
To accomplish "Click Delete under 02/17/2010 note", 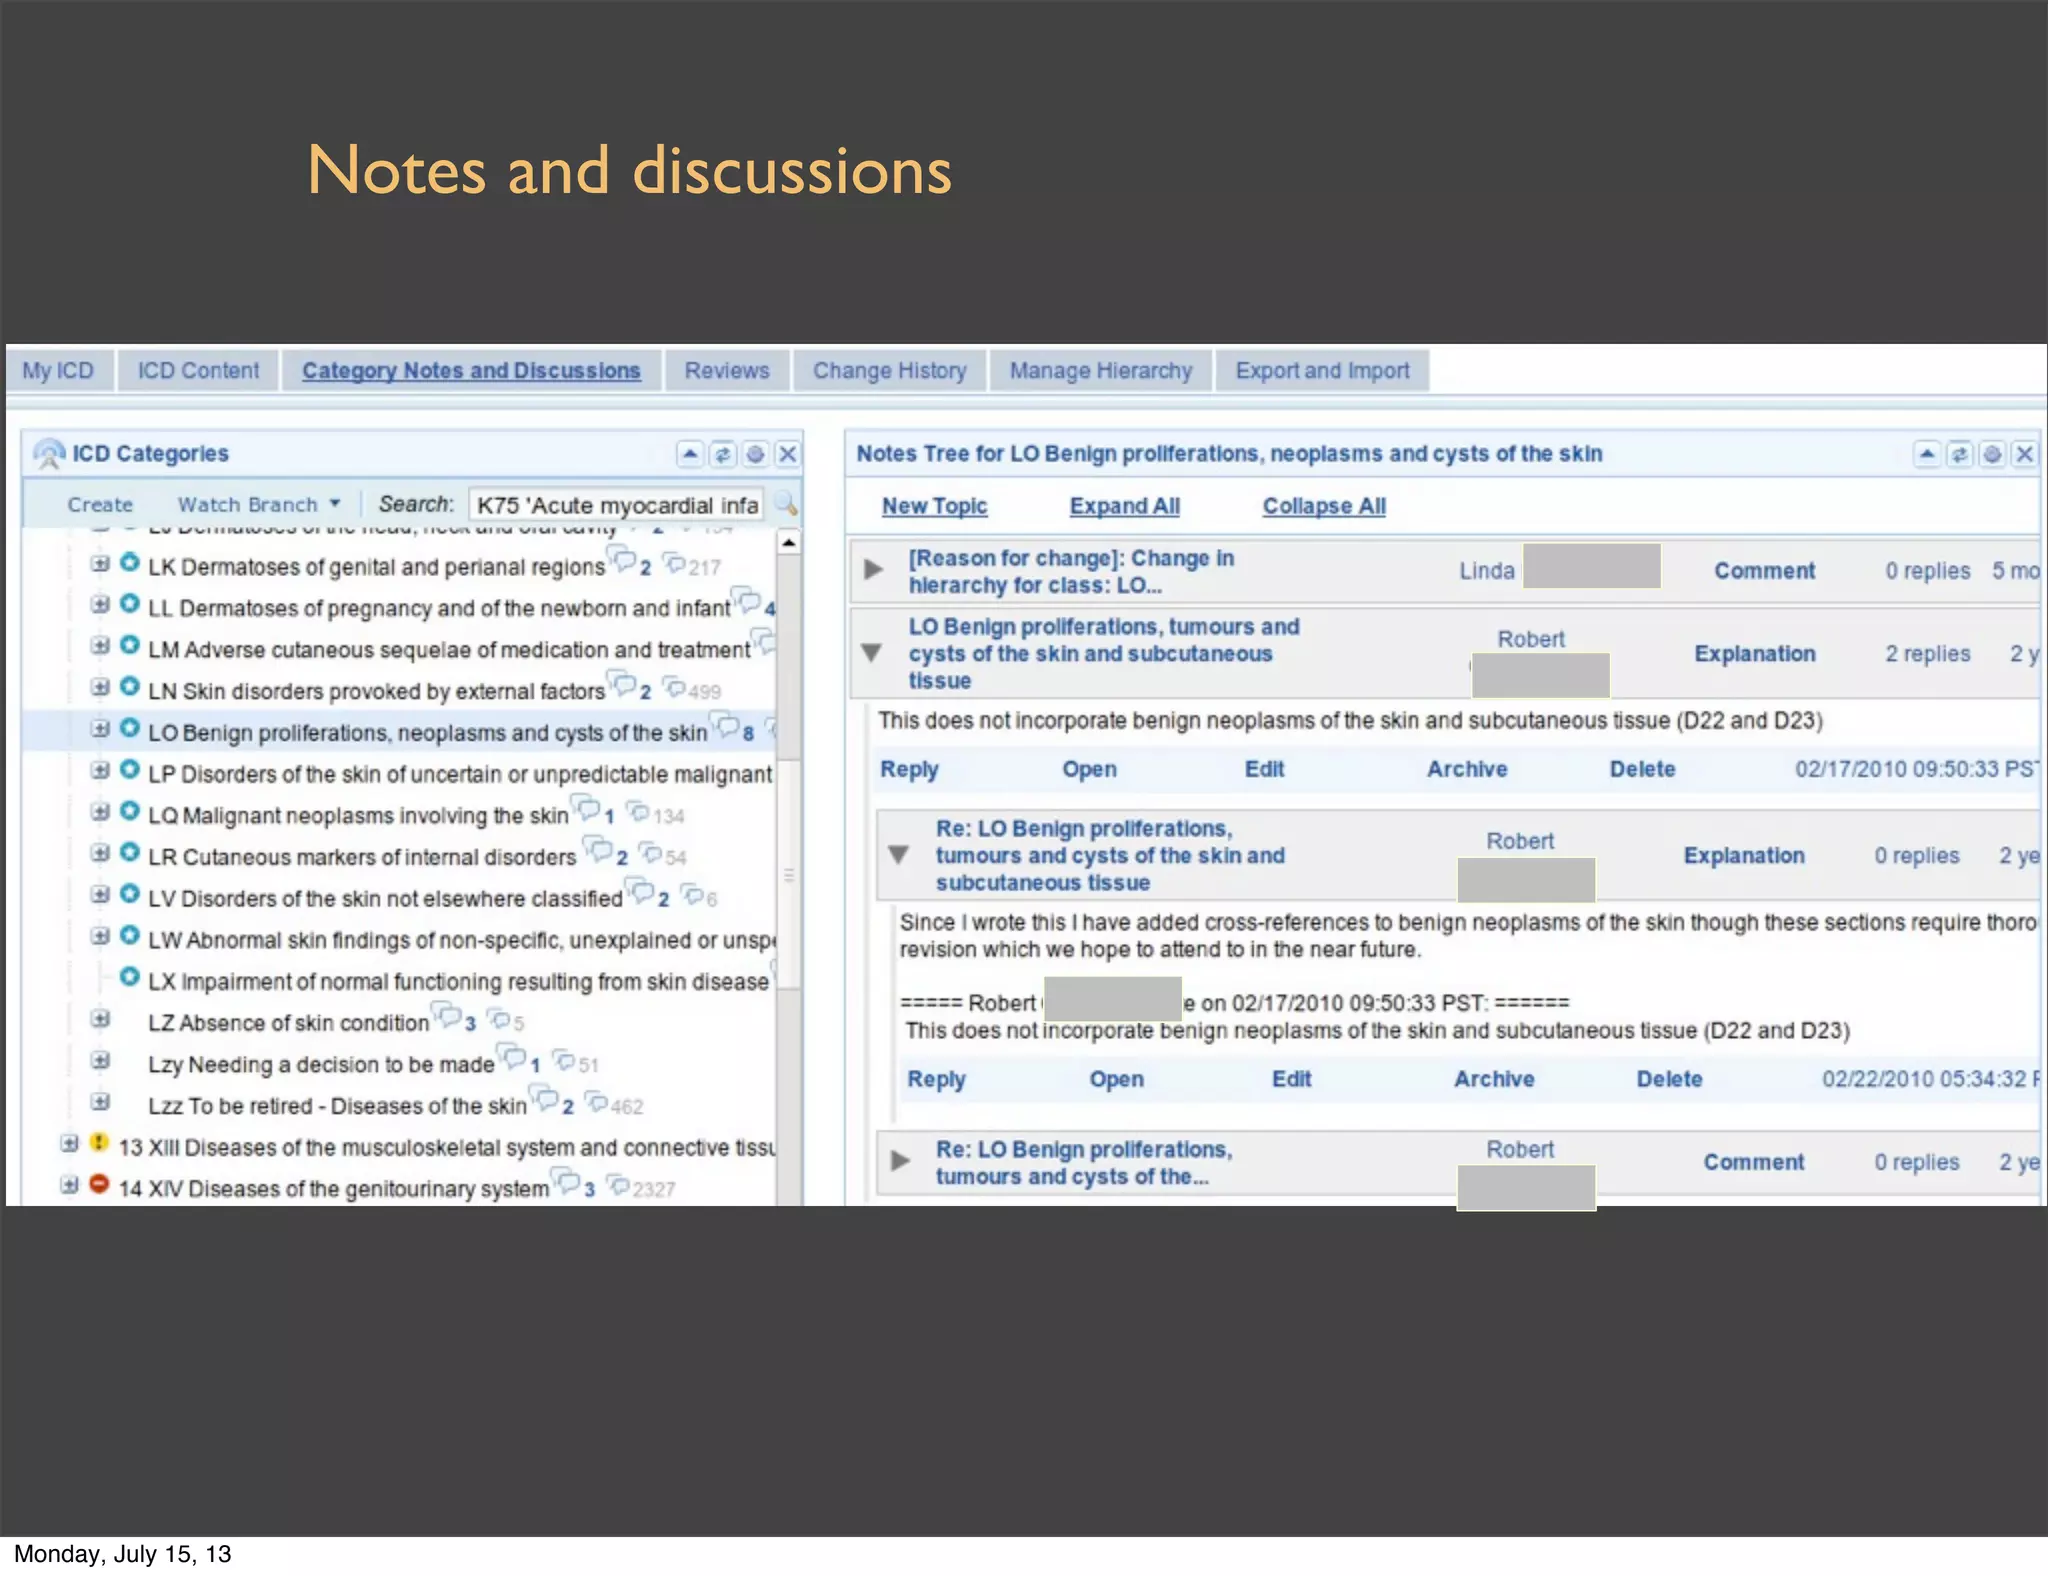I will [1642, 769].
